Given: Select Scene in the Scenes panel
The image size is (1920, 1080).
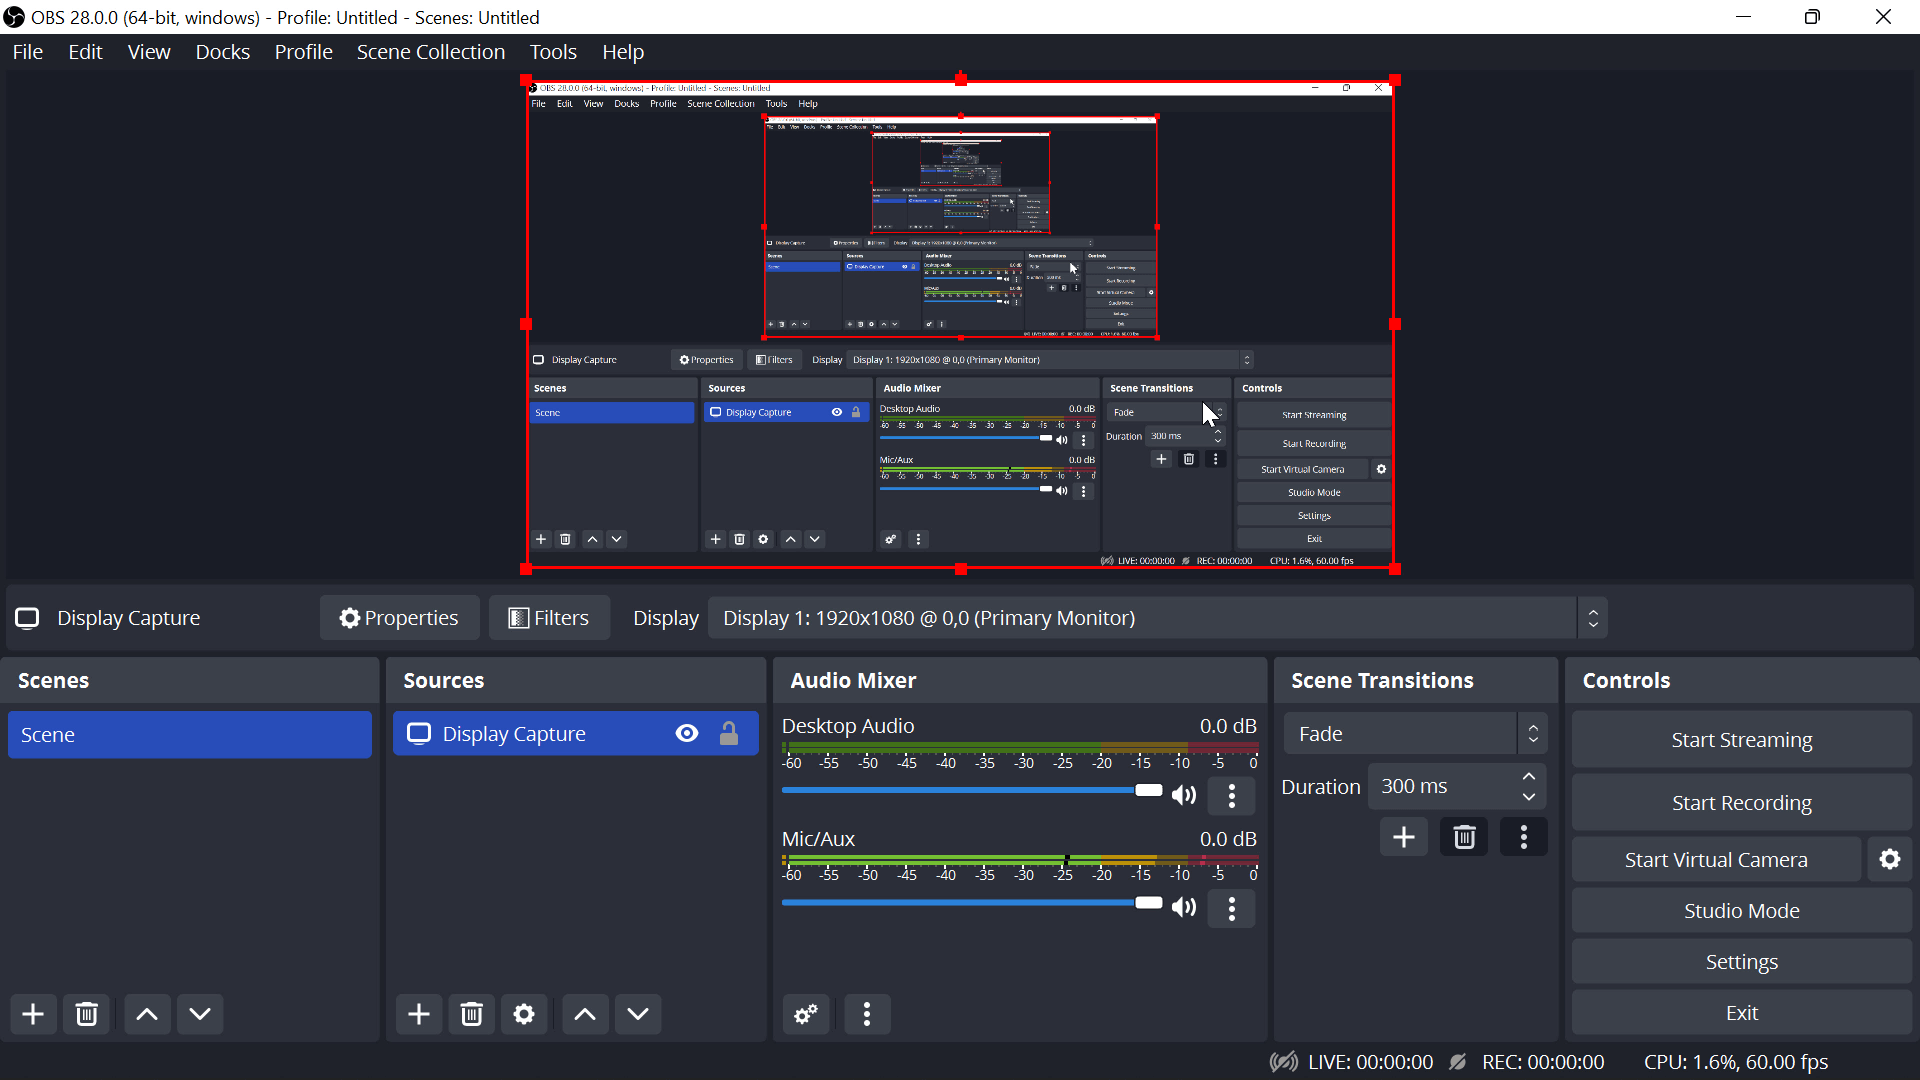Looking at the screenshot, I should pyautogui.click(x=190, y=735).
